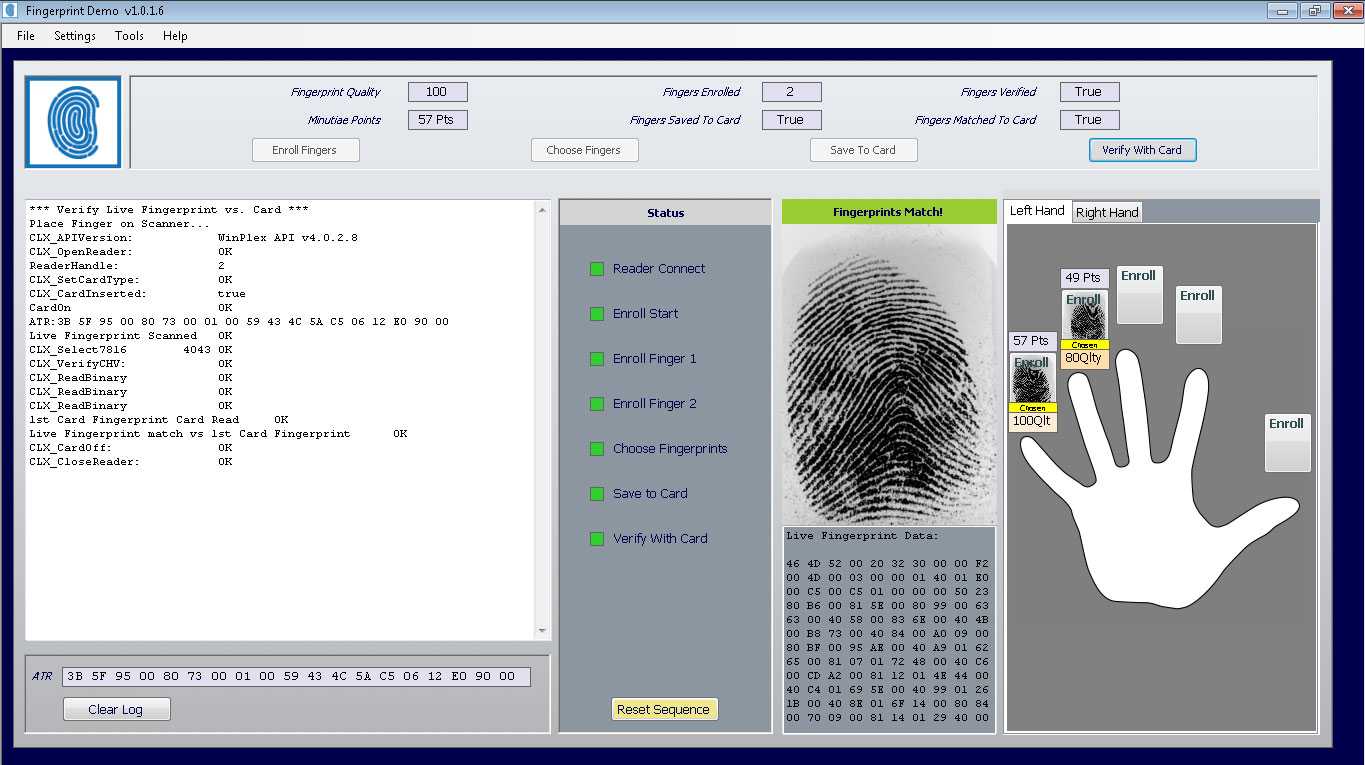Click the green Enroll Start status indicator

(x=597, y=314)
